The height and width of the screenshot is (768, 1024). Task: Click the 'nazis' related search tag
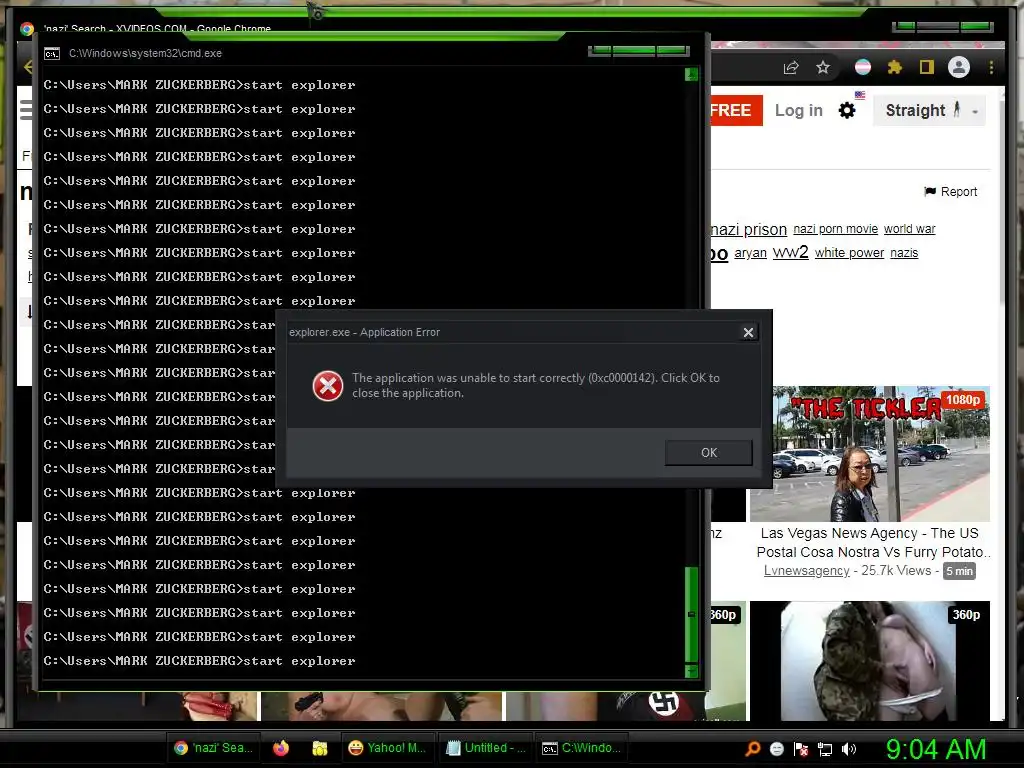(904, 253)
